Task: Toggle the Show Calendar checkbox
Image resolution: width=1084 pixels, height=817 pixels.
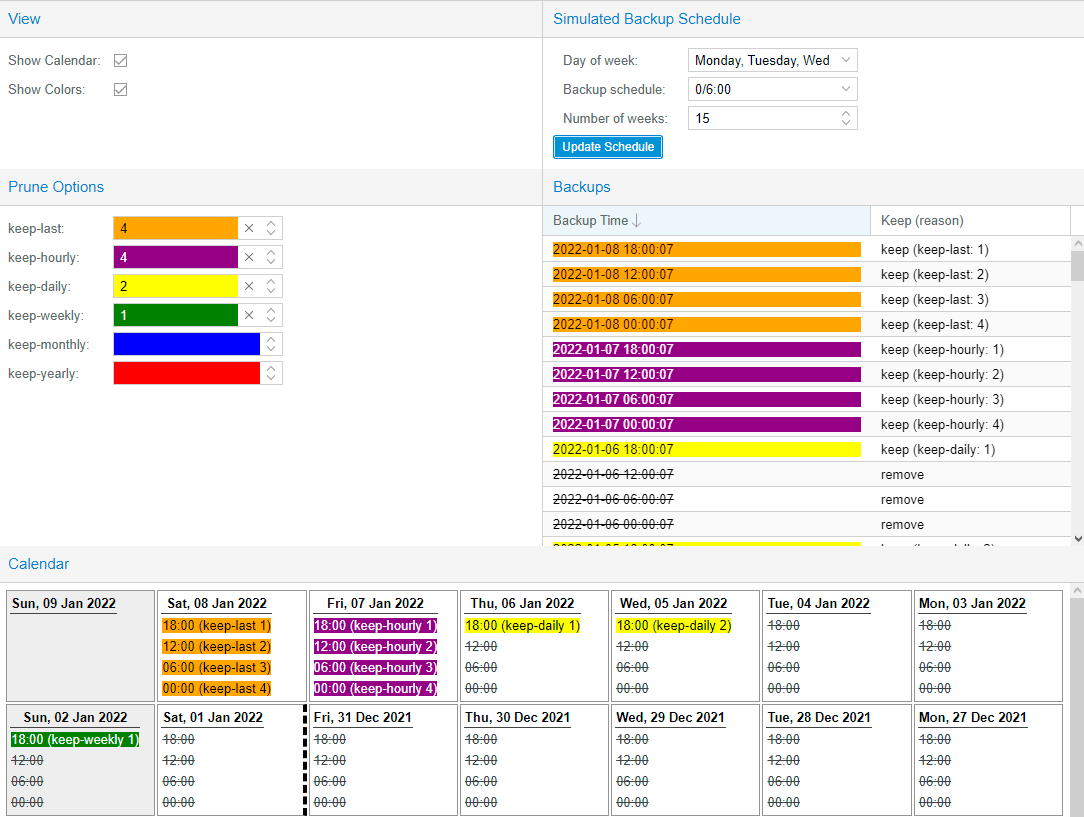Action: [120, 60]
